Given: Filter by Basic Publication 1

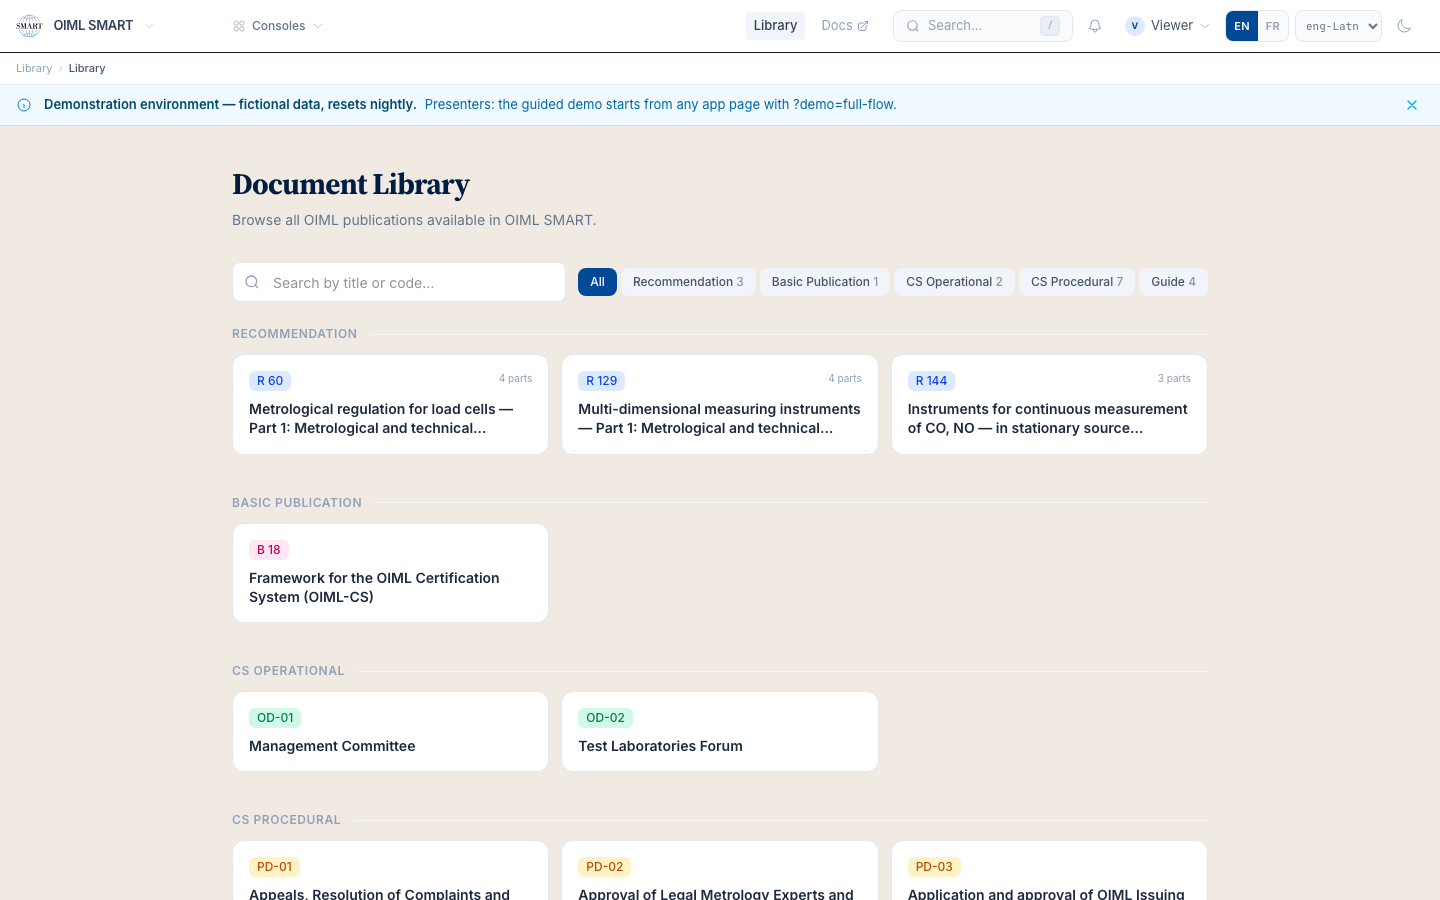Looking at the screenshot, I should (x=825, y=282).
